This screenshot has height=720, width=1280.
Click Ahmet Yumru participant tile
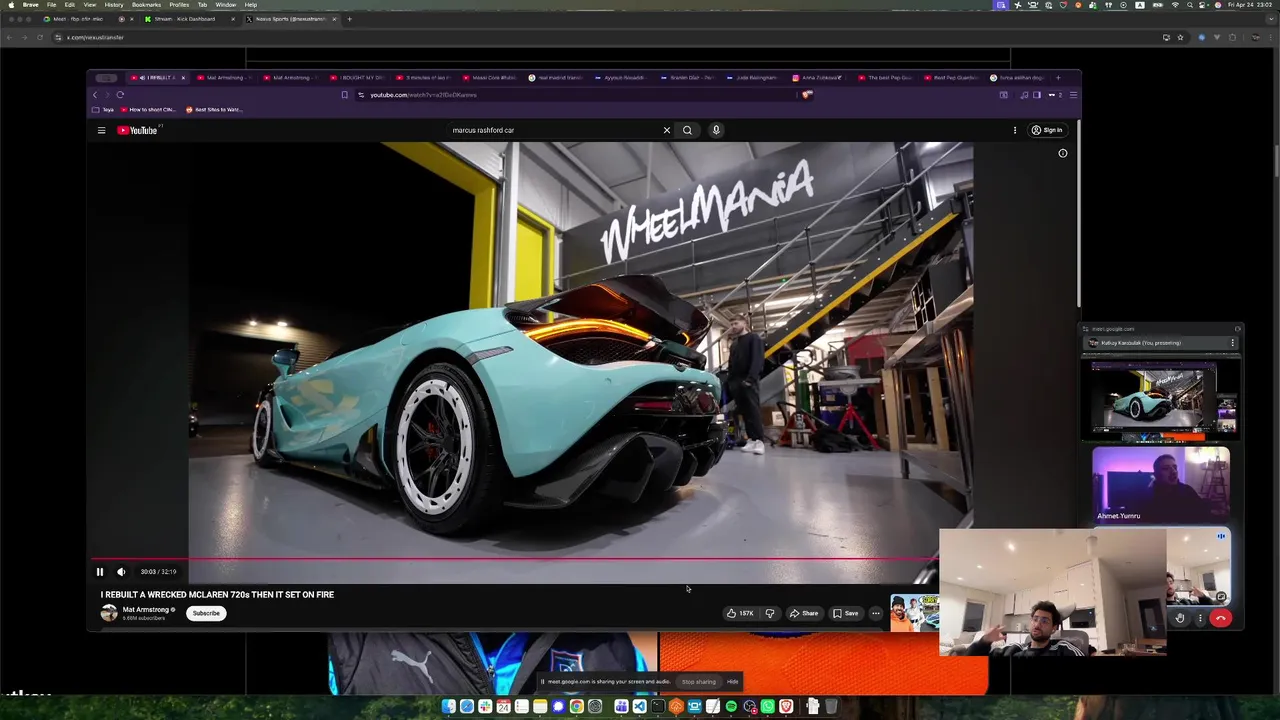point(1161,484)
